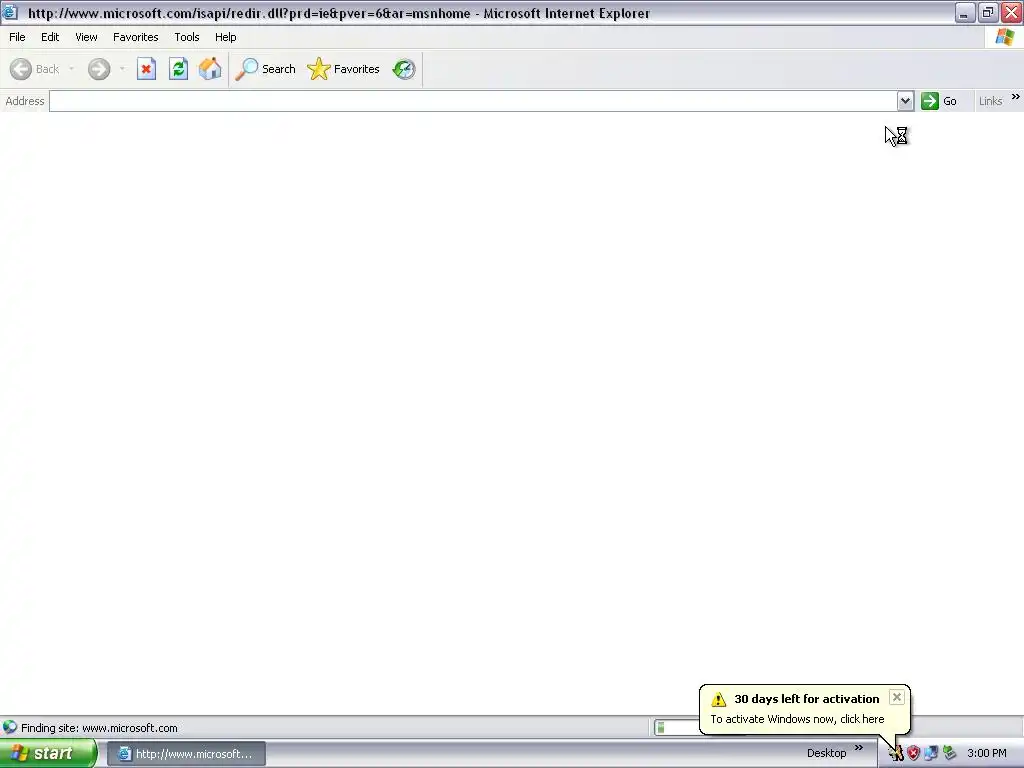The width and height of the screenshot is (1024, 768).
Task: Open the Edit menu
Action: coord(50,37)
